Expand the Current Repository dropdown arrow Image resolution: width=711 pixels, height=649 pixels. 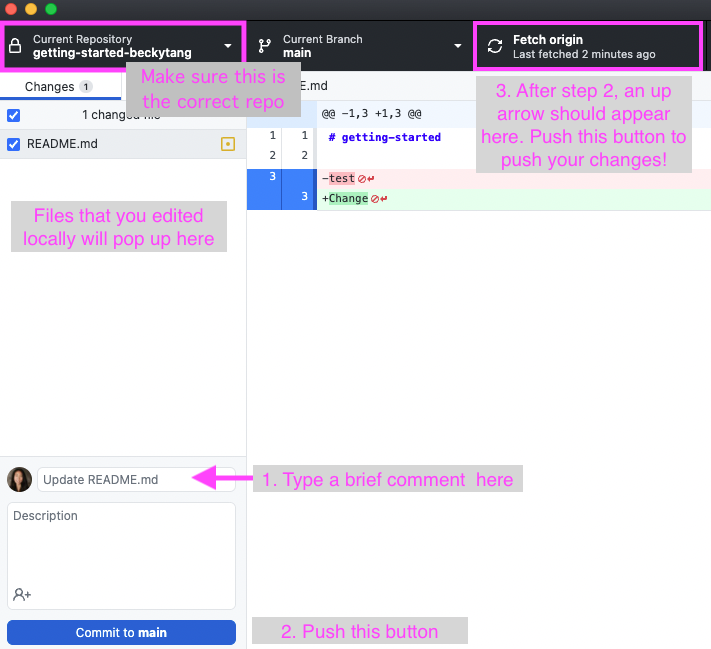(228, 46)
